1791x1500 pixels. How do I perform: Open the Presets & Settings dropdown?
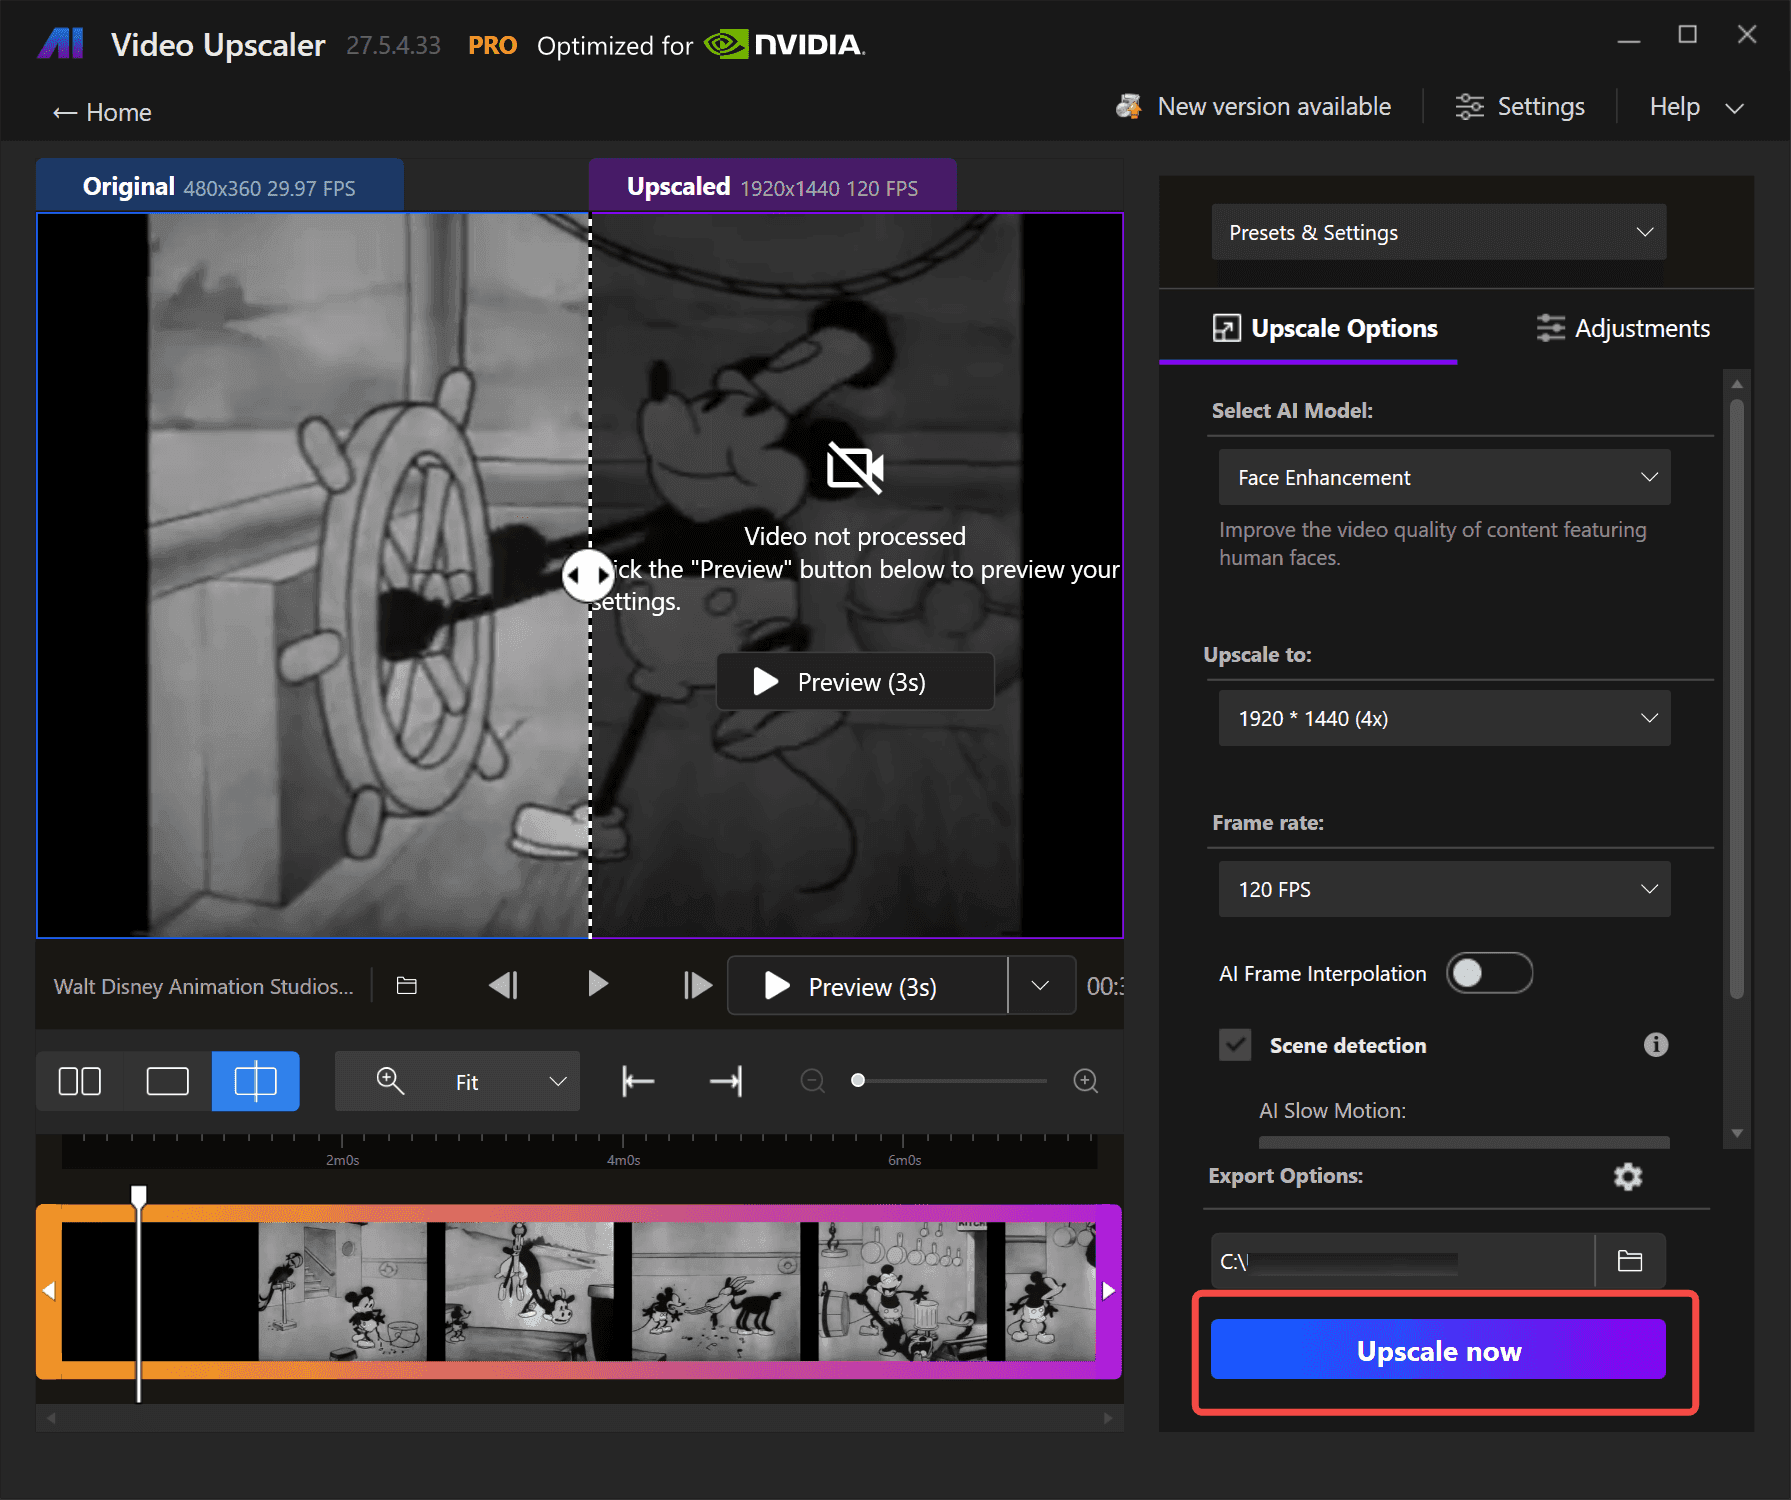(1439, 232)
